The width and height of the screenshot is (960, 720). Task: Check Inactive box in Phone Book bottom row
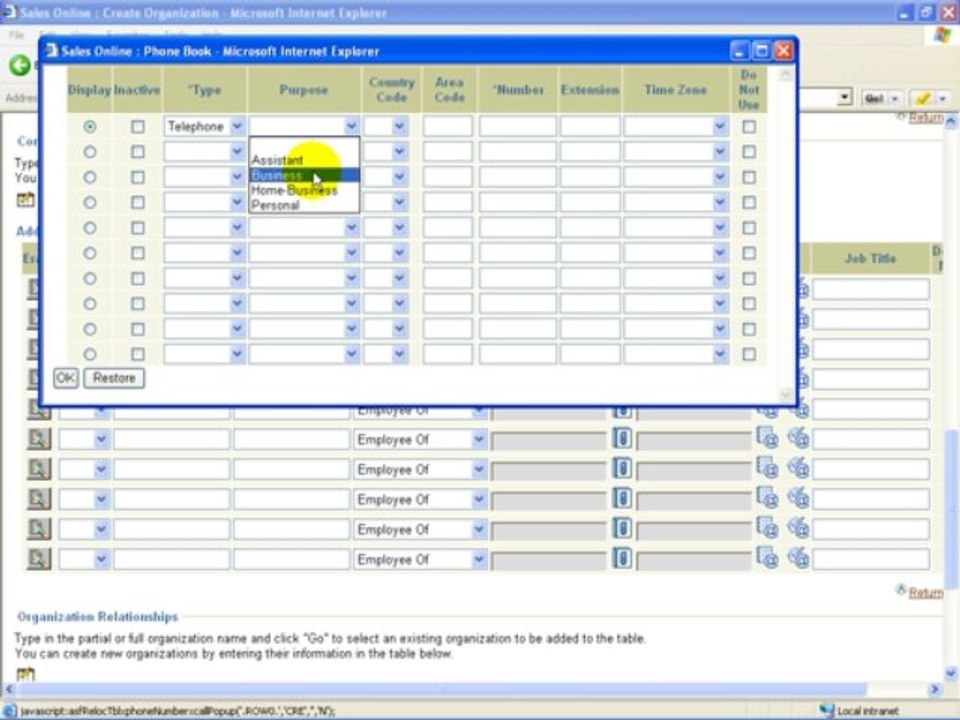click(138, 354)
